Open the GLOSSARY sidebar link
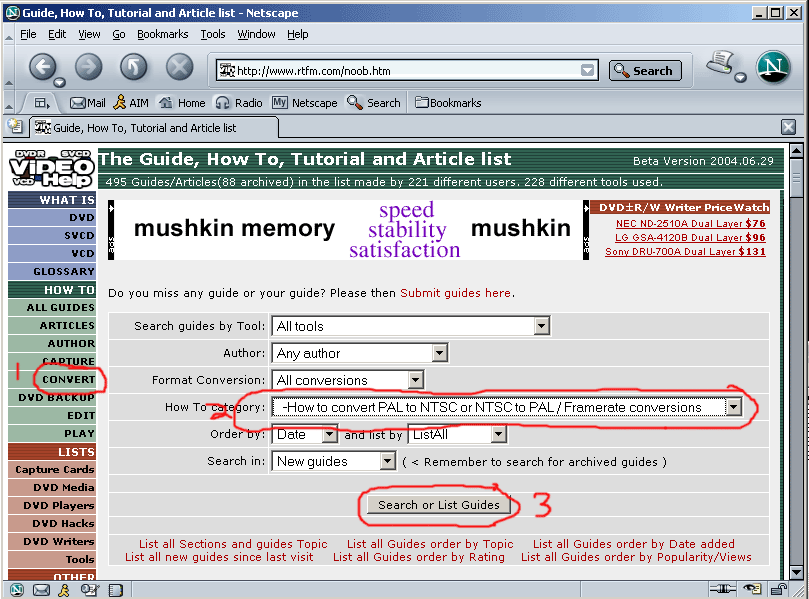The height and width of the screenshot is (599, 809). [64, 271]
